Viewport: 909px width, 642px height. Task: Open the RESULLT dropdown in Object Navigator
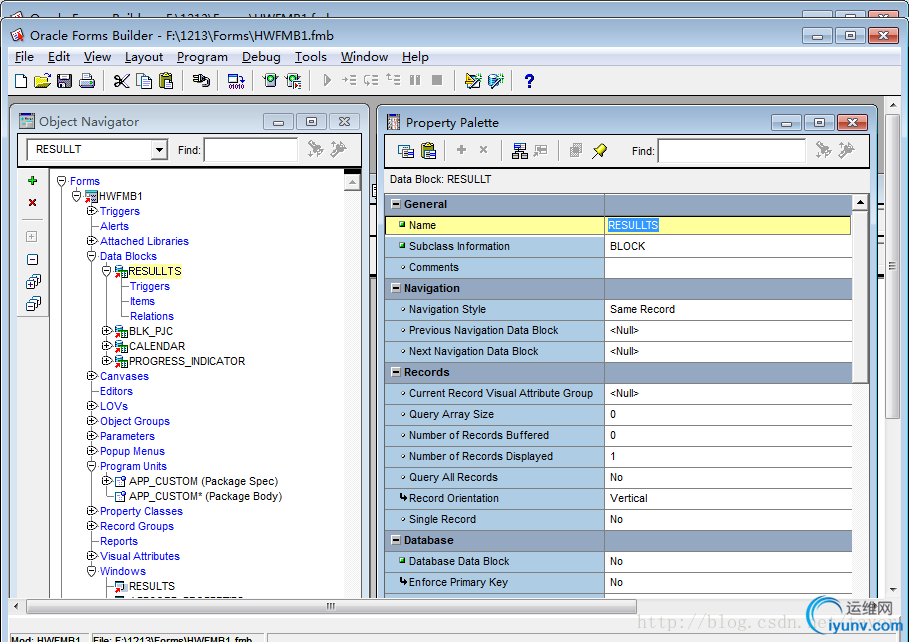(x=159, y=150)
